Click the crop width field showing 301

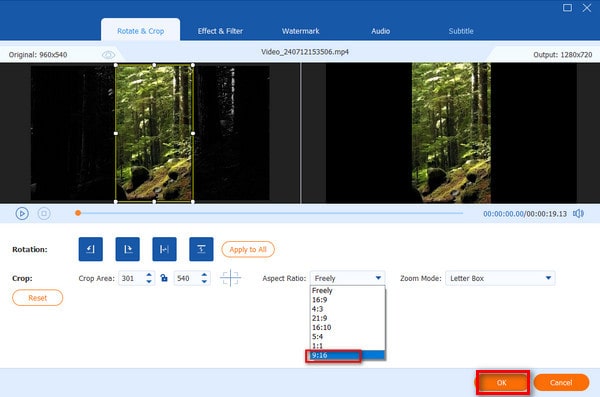coord(131,278)
